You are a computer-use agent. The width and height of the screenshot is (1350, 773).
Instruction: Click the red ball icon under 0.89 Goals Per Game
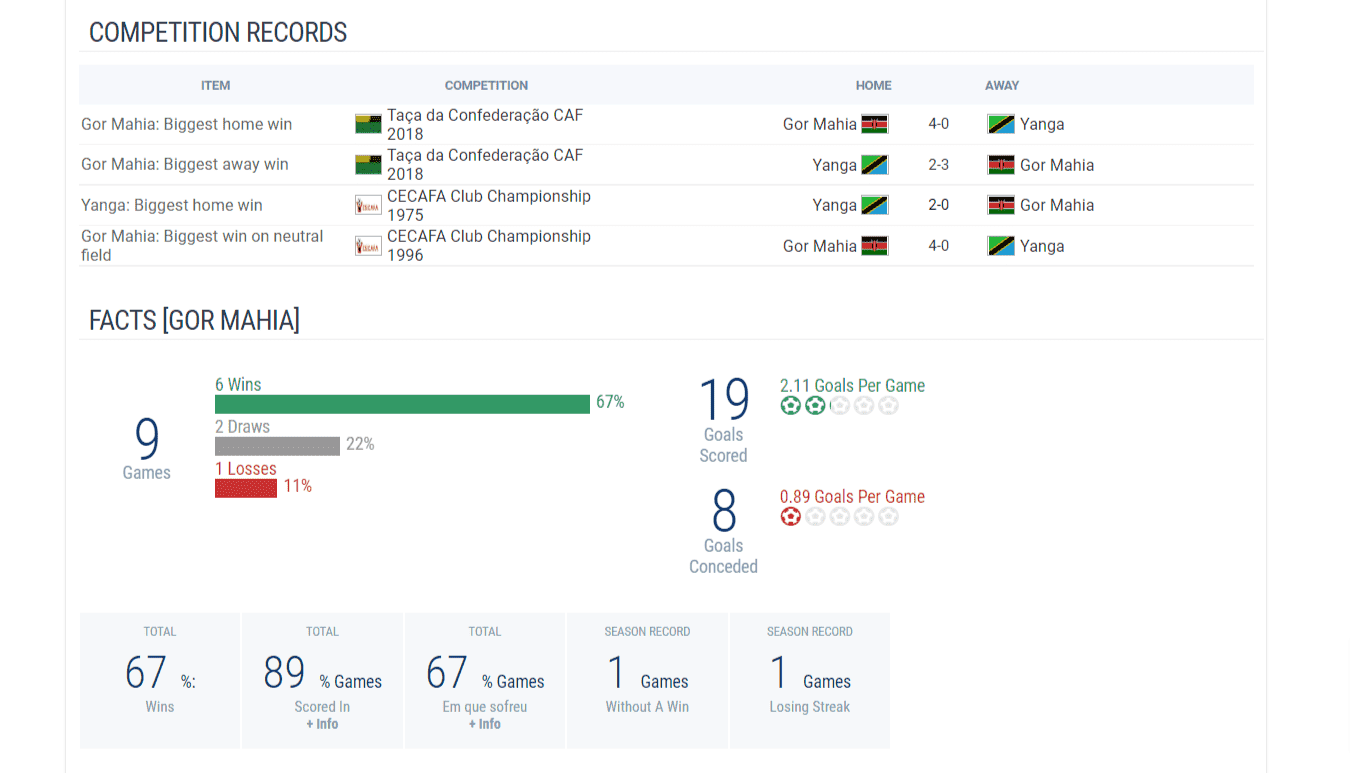pyautogui.click(x=791, y=517)
